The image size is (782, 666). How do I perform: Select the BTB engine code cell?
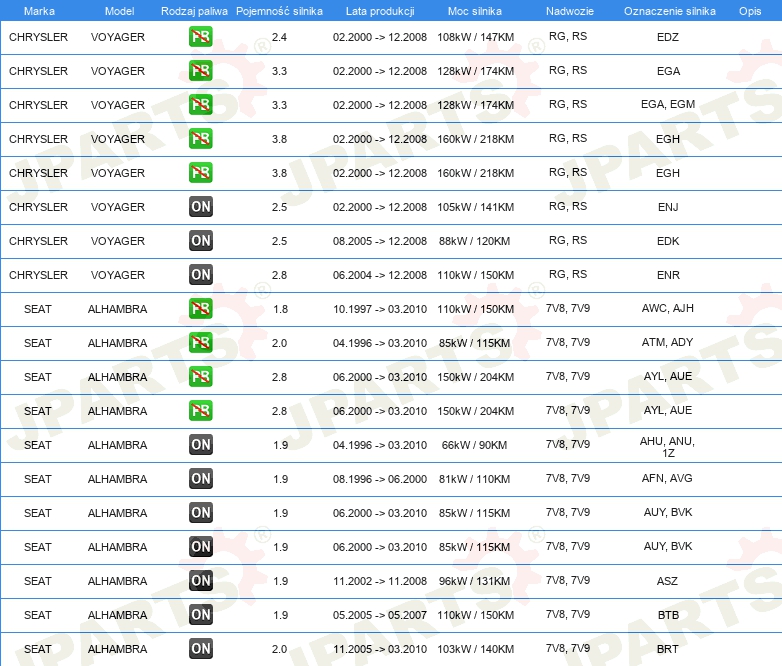[x=668, y=615]
